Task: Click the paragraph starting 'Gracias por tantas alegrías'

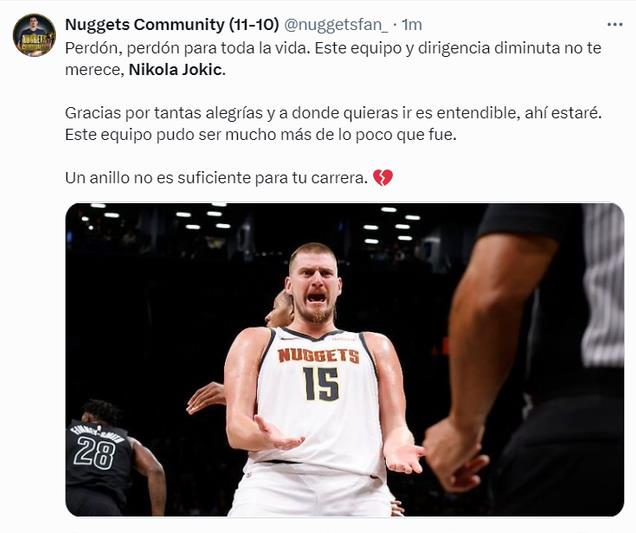Action: (x=333, y=124)
